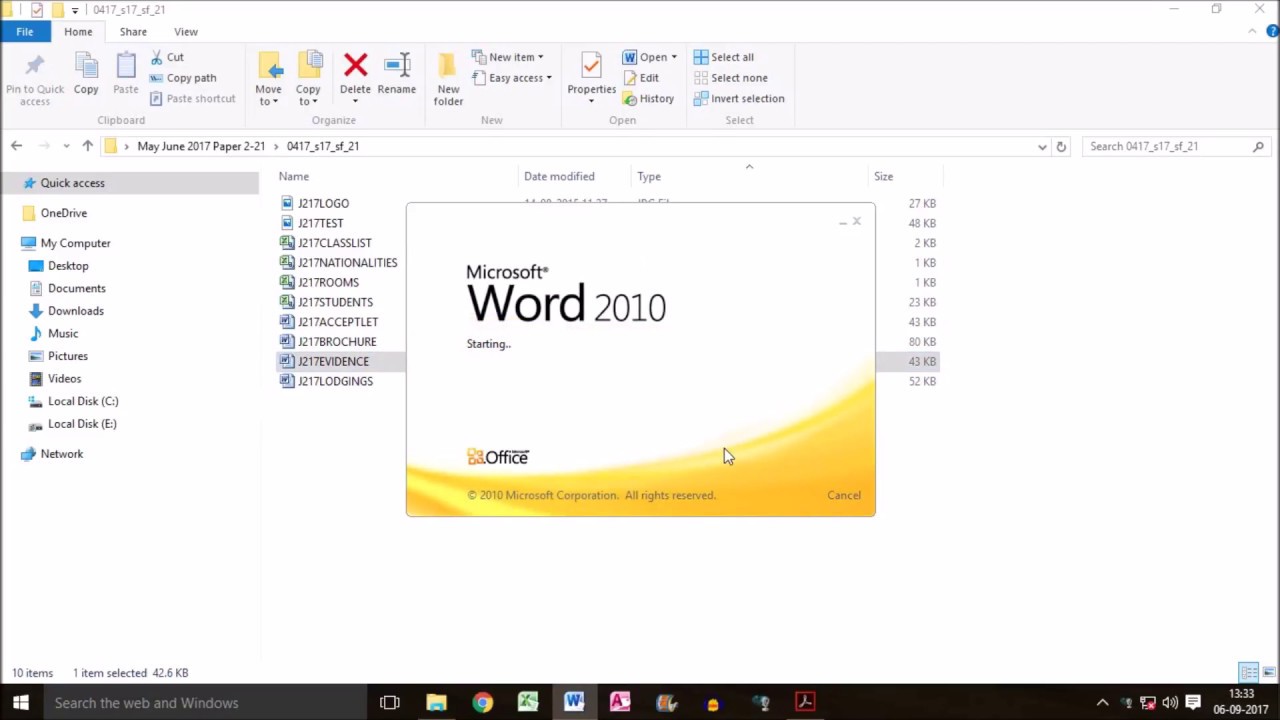
Task: Click the Paste icon in the ribbon
Action: coord(126,67)
